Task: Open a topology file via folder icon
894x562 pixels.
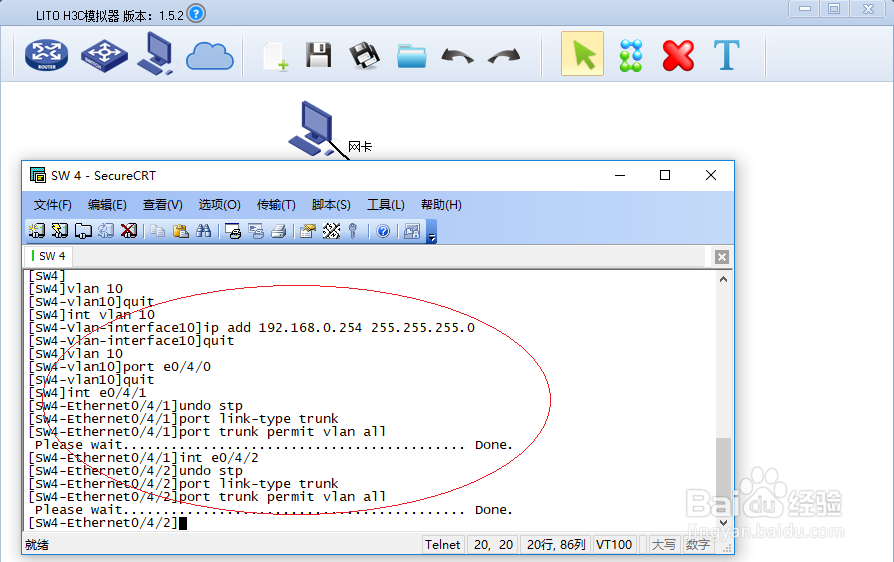Action: coord(412,56)
